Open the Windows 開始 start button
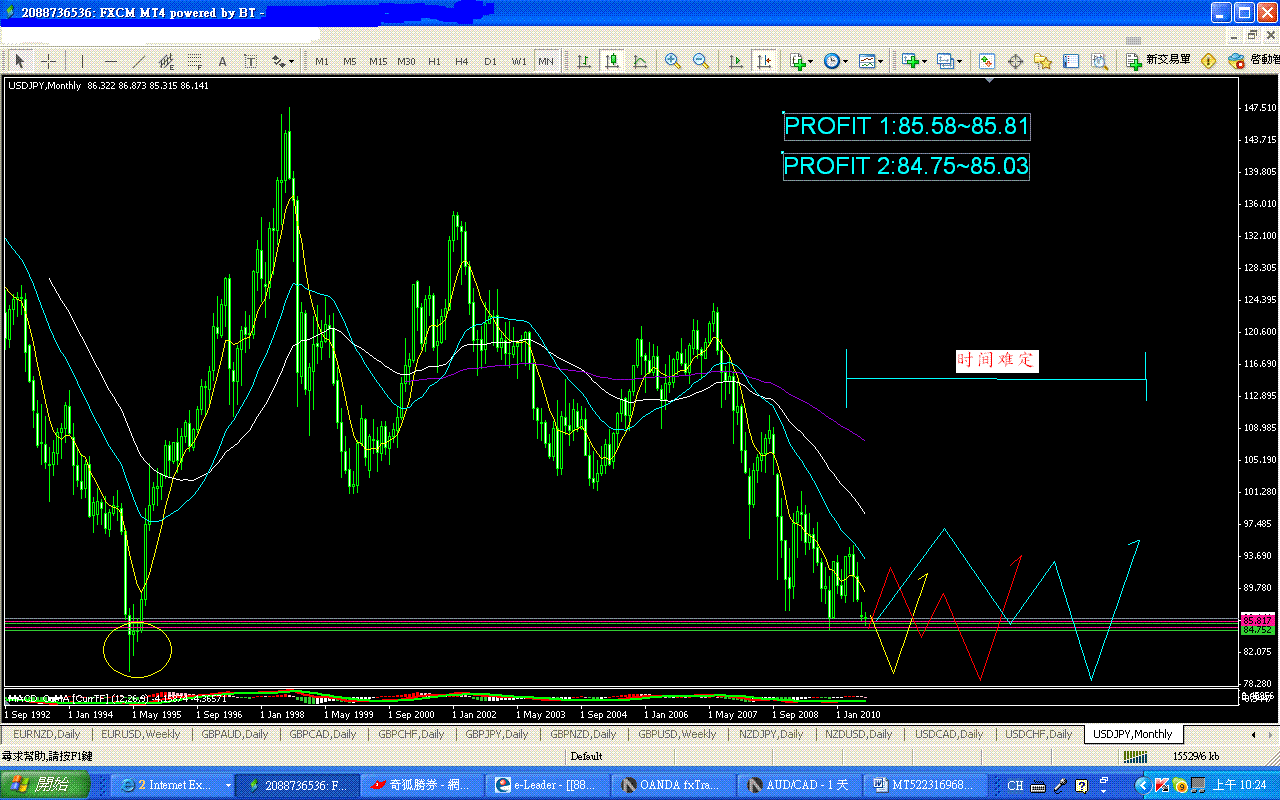This screenshot has height=800, width=1280. tap(46, 785)
